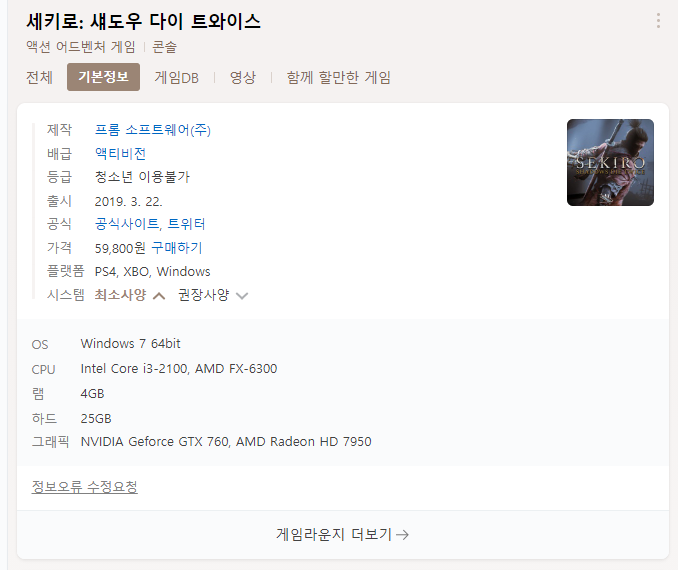
Task: Expand the 권장사양 chevron
Action: [x=242, y=296]
